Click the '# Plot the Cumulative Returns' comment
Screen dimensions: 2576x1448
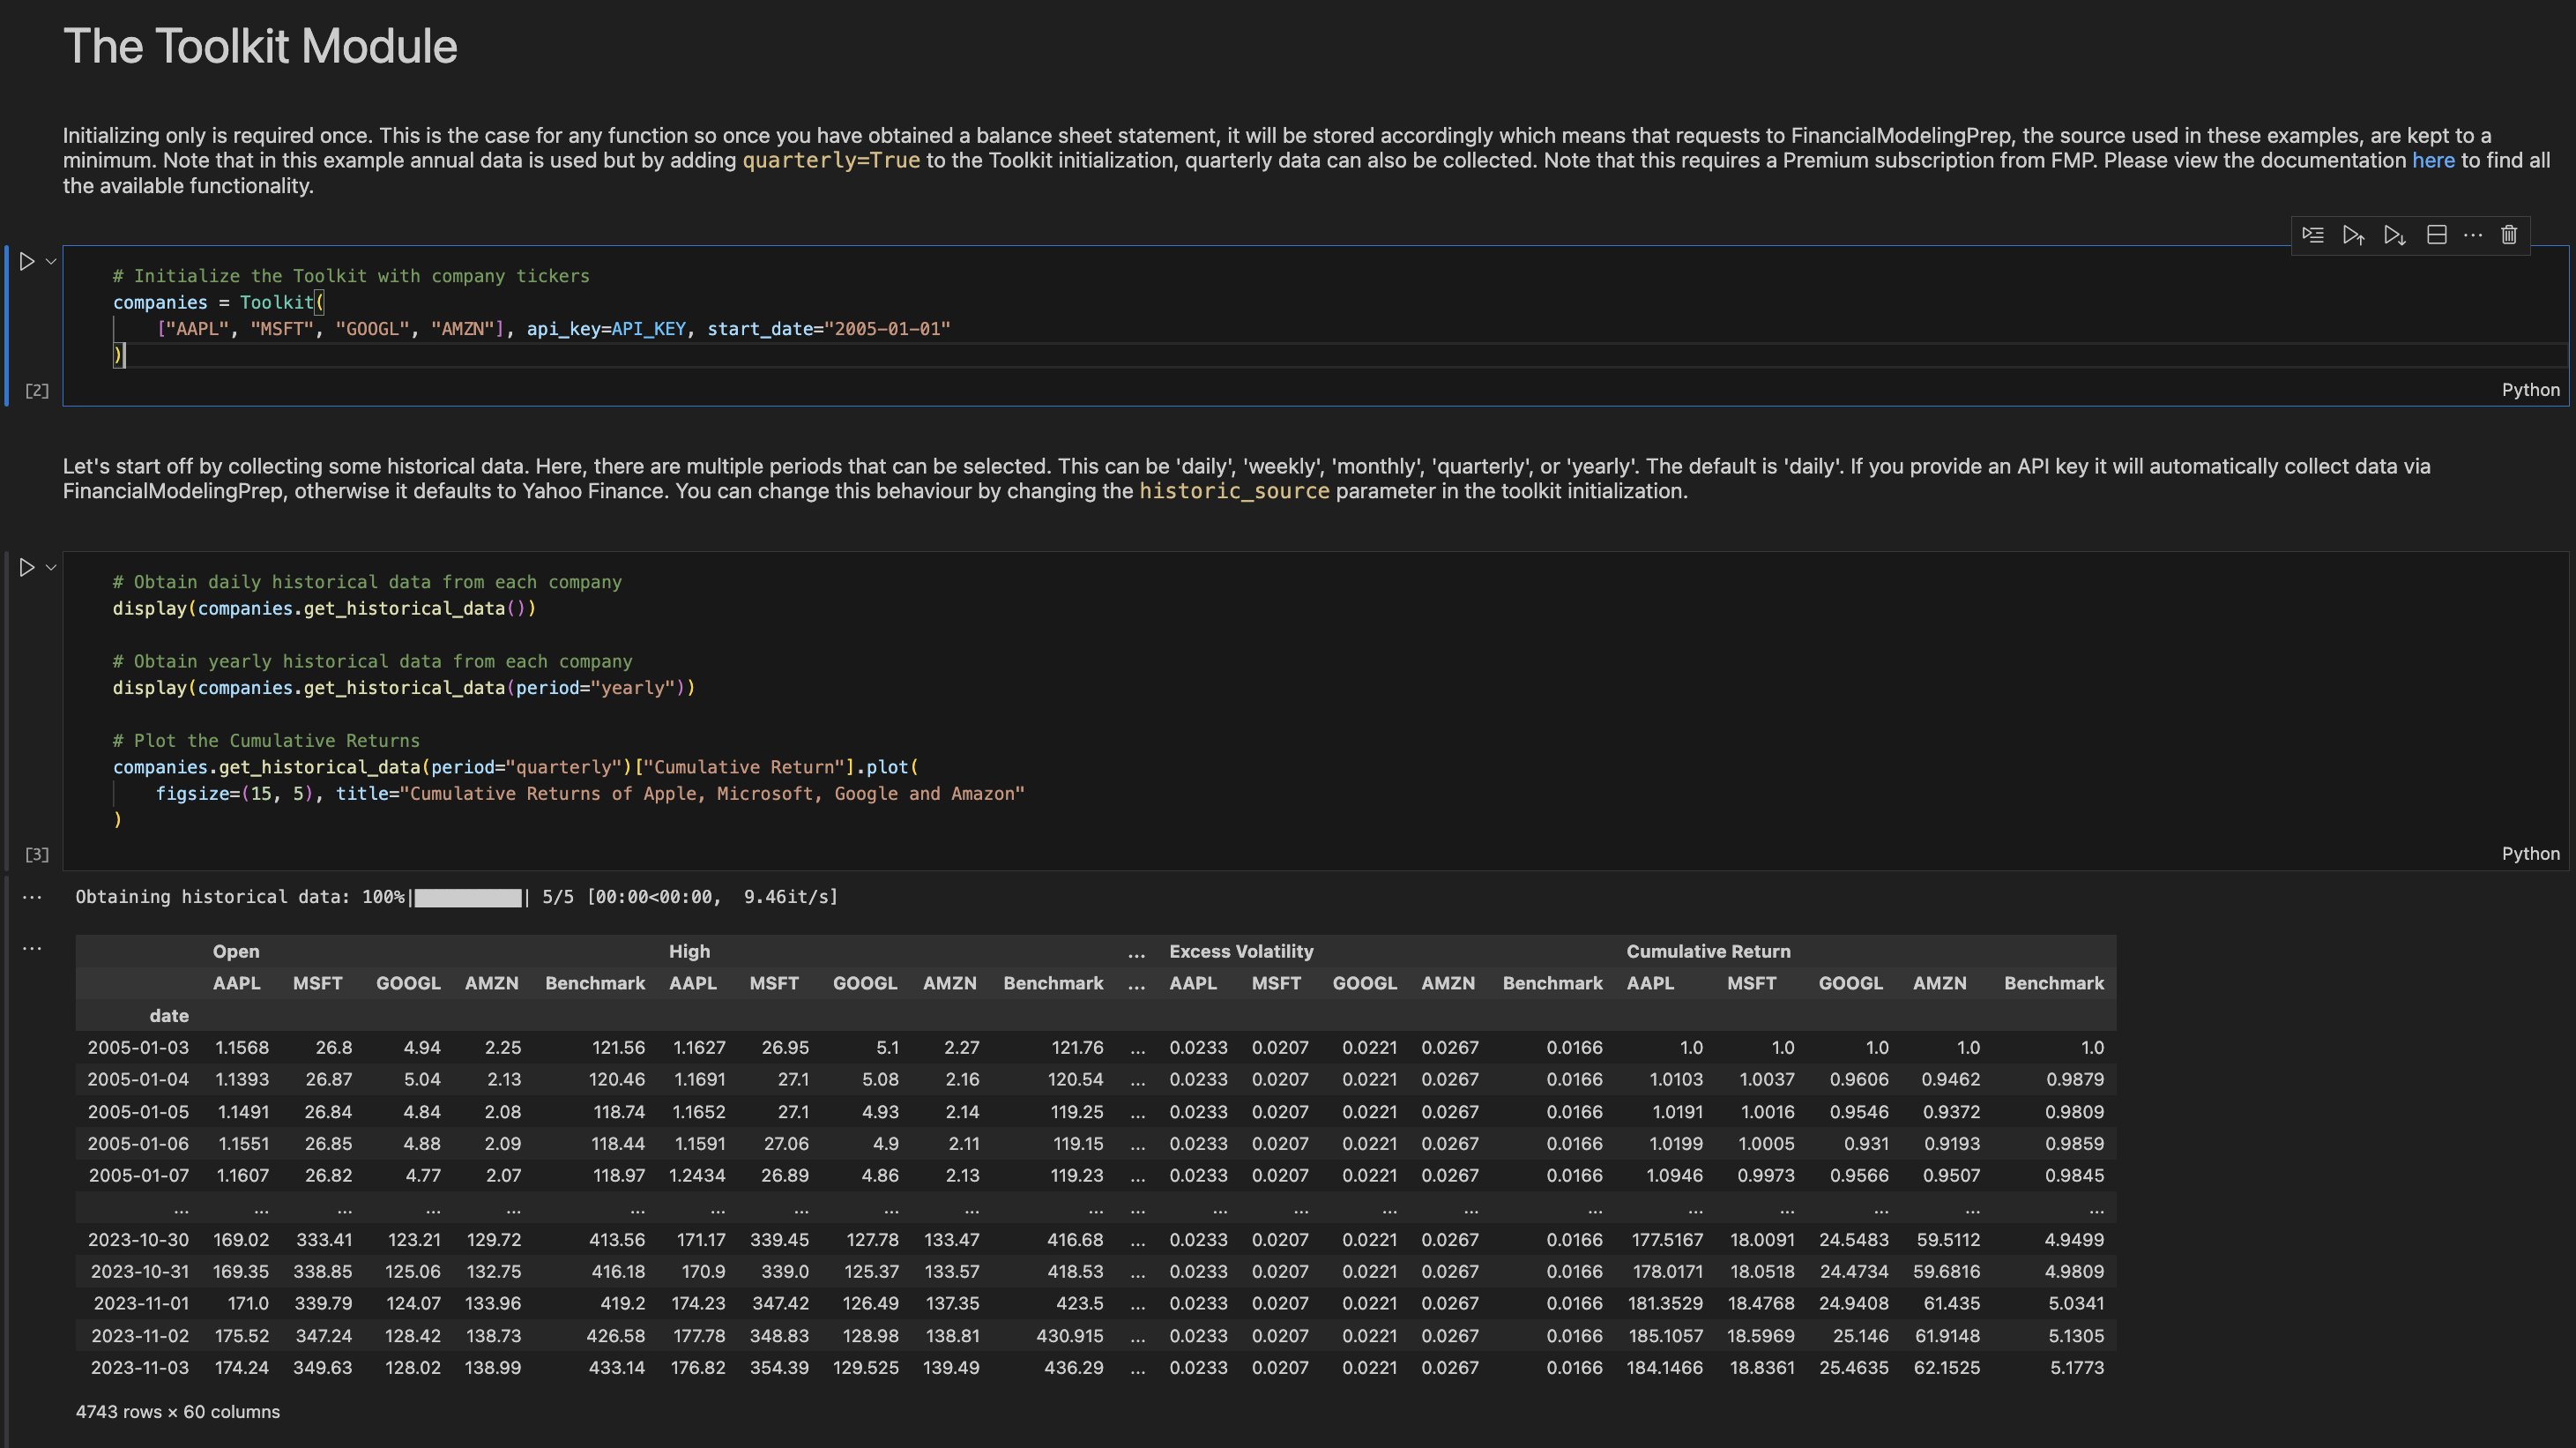[x=266, y=741]
